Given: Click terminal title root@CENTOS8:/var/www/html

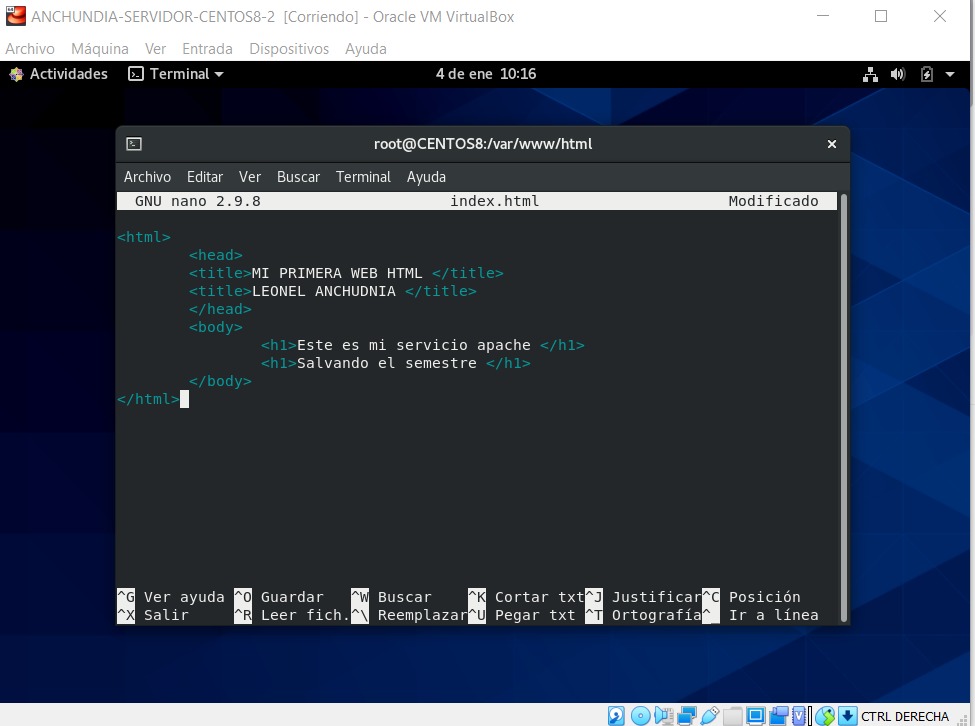Looking at the screenshot, I should [483, 144].
